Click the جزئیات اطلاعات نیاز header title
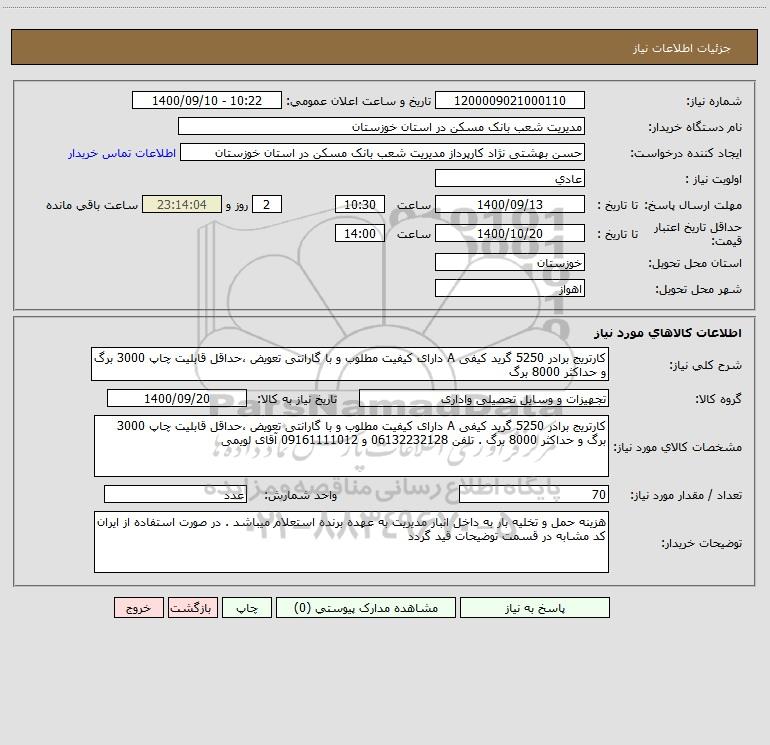Viewport: 770px width, 745px height. click(x=682, y=48)
